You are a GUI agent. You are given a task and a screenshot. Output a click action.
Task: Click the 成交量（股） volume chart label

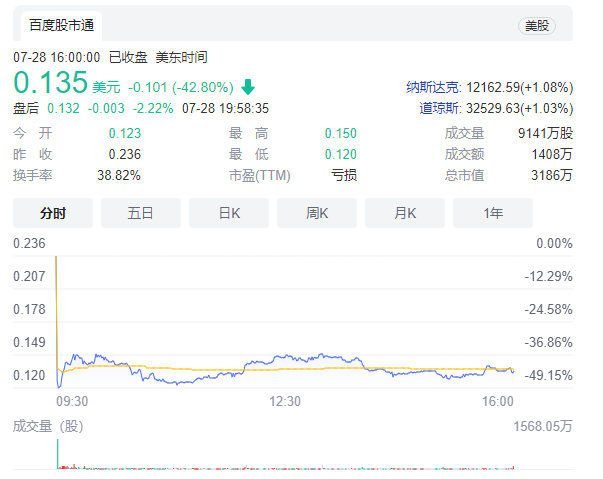pyautogui.click(x=50, y=425)
